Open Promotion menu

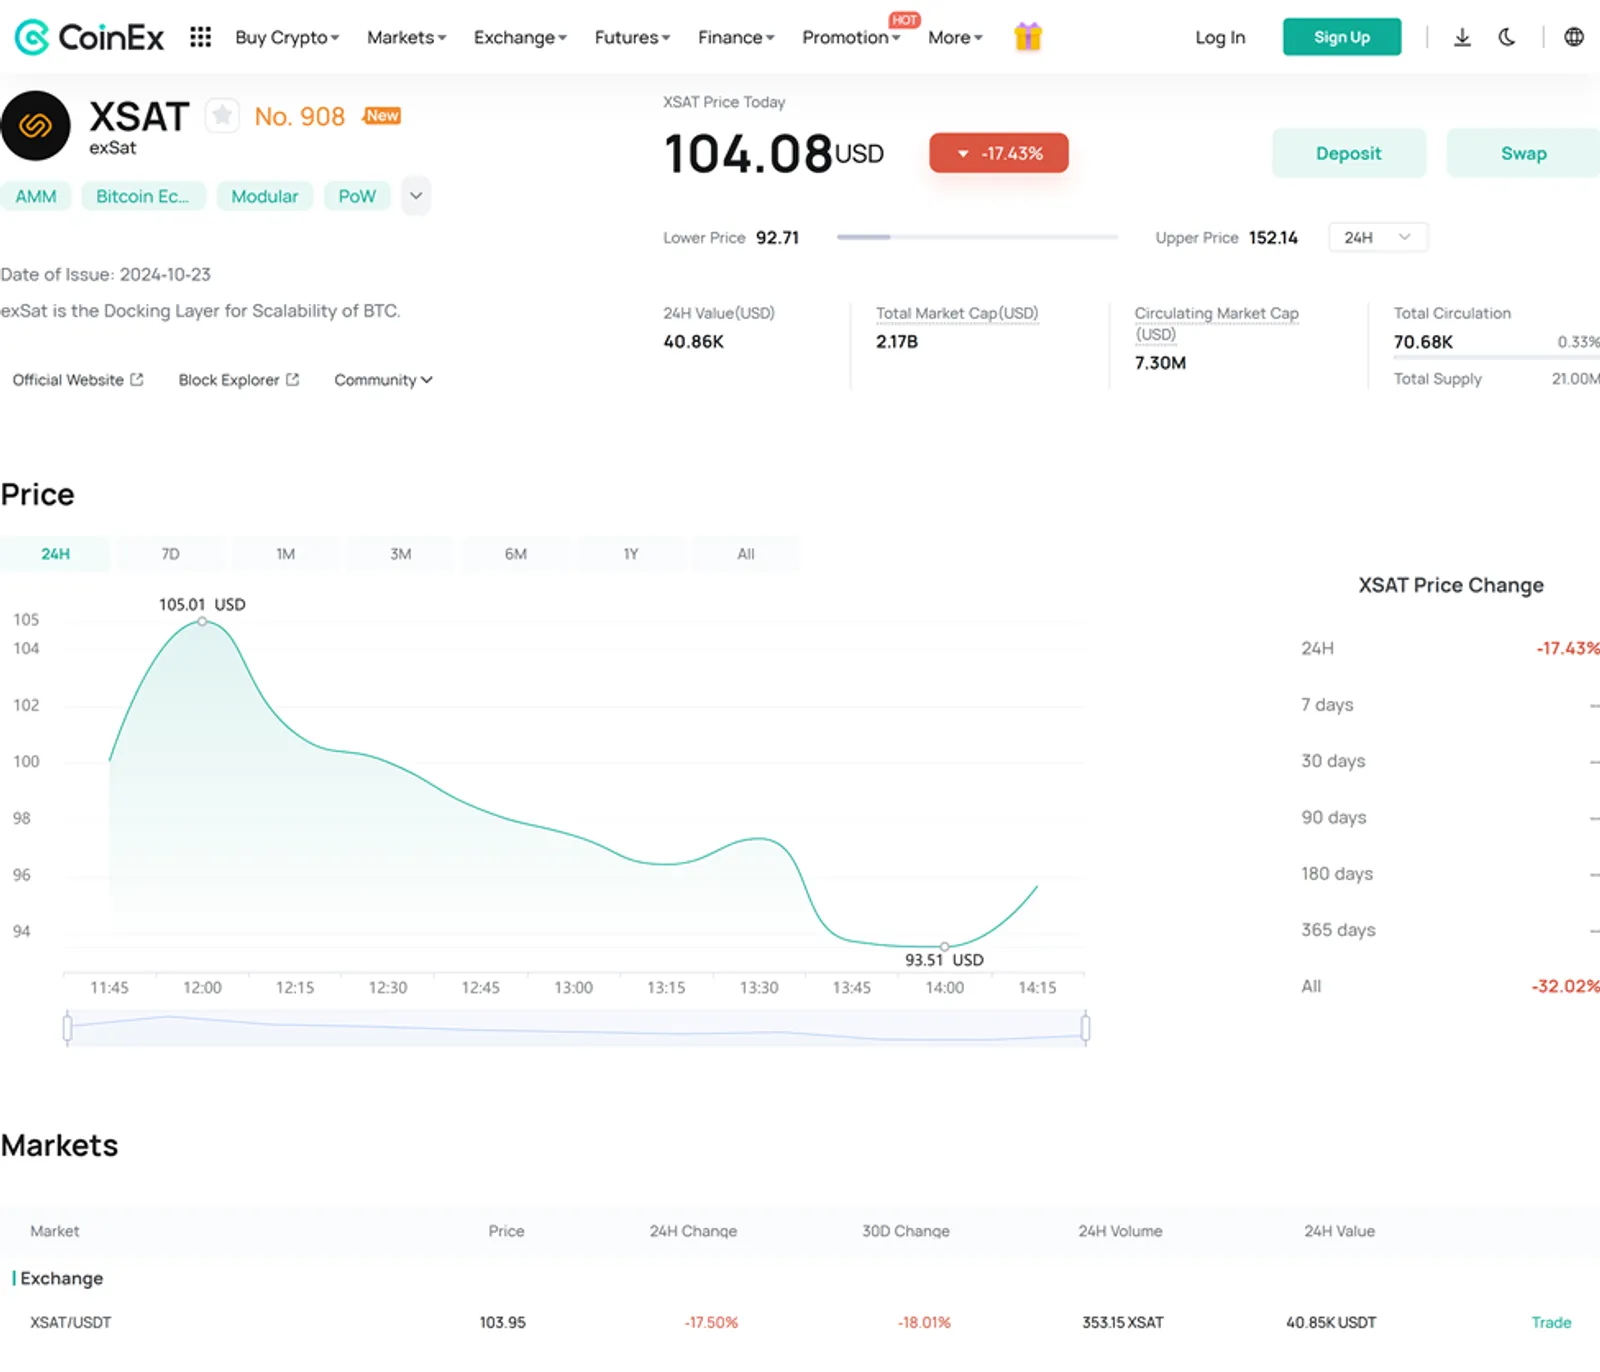coord(851,37)
